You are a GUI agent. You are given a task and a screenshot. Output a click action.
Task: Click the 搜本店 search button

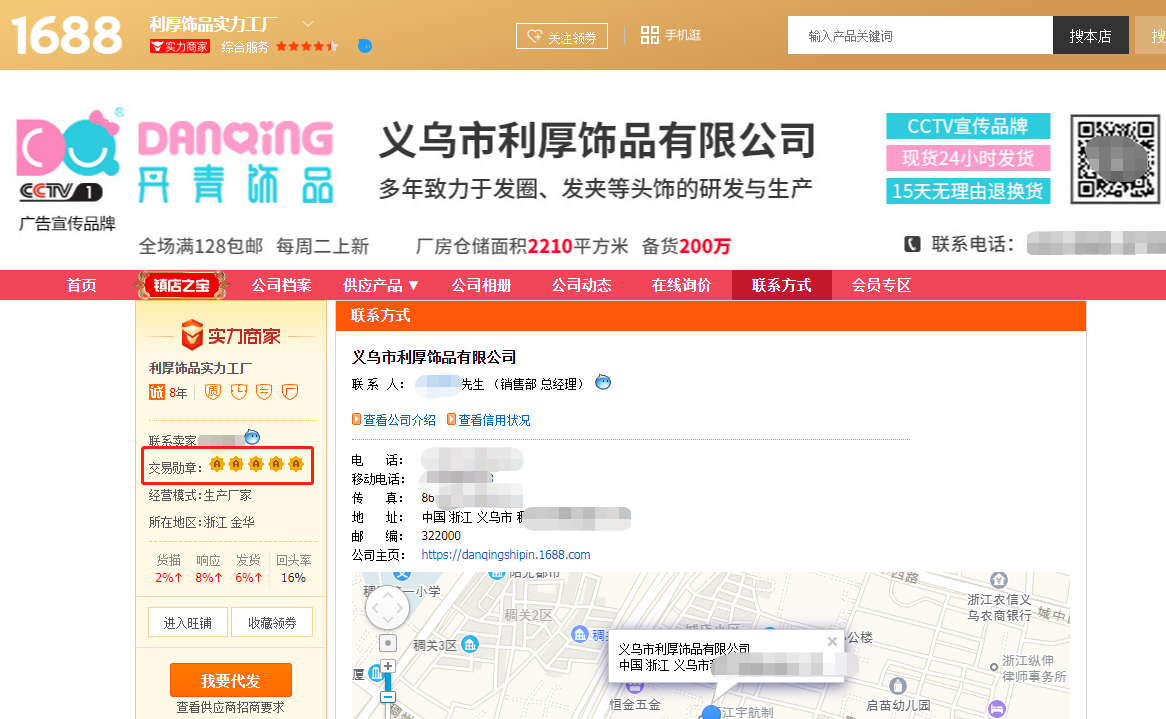click(1090, 35)
